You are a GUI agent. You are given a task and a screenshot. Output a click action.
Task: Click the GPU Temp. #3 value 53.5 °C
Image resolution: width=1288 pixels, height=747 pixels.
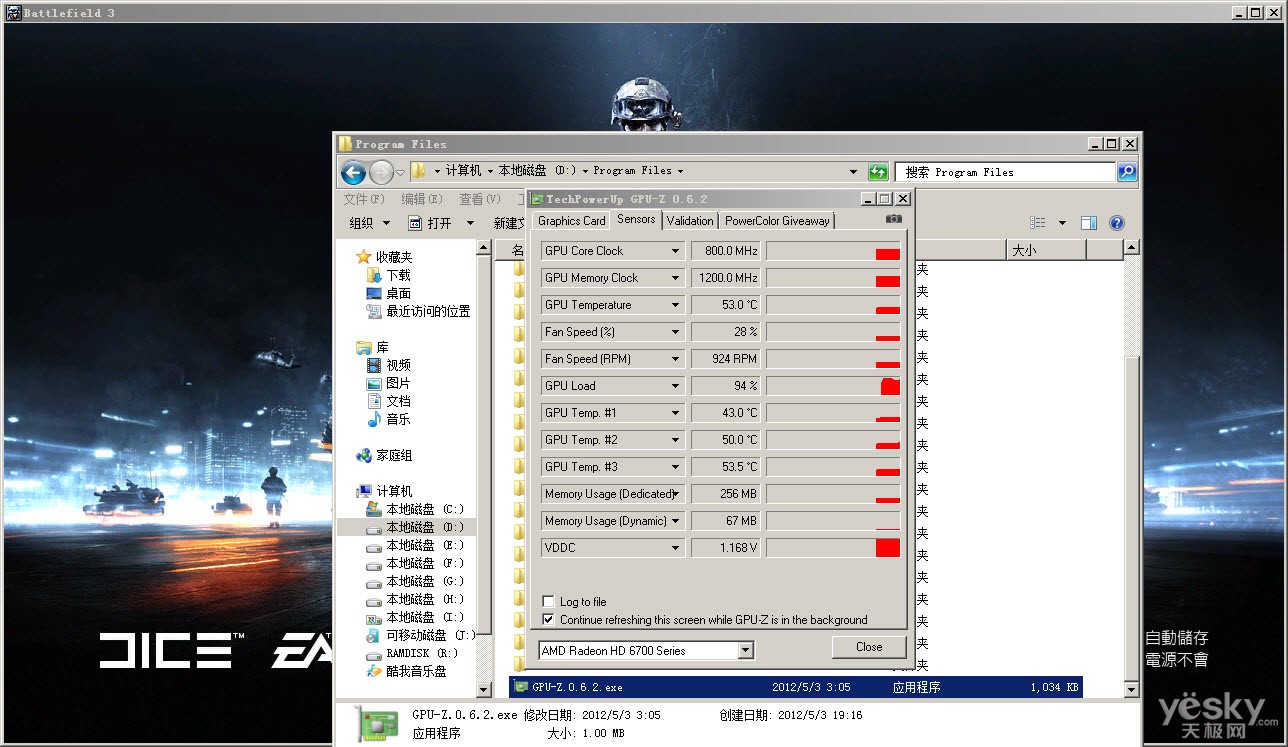click(726, 467)
